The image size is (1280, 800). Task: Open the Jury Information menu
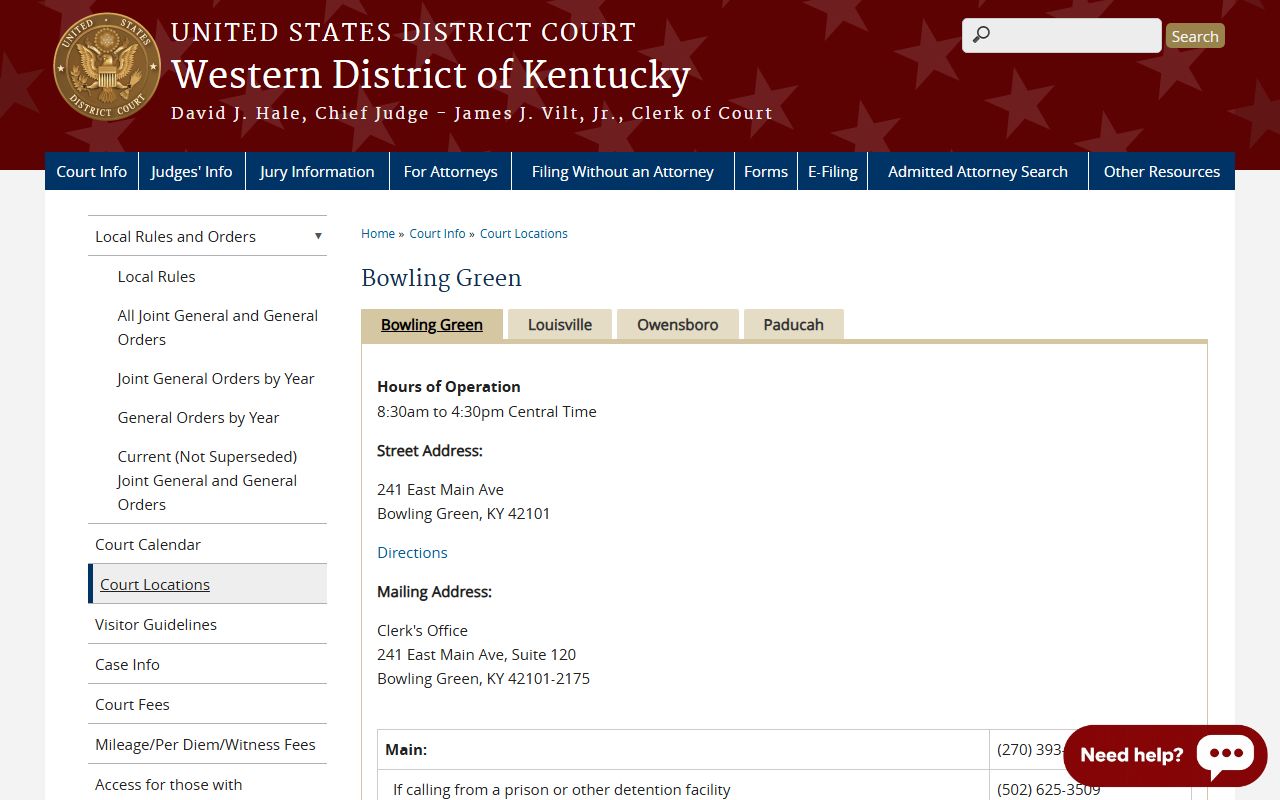[317, 171]
